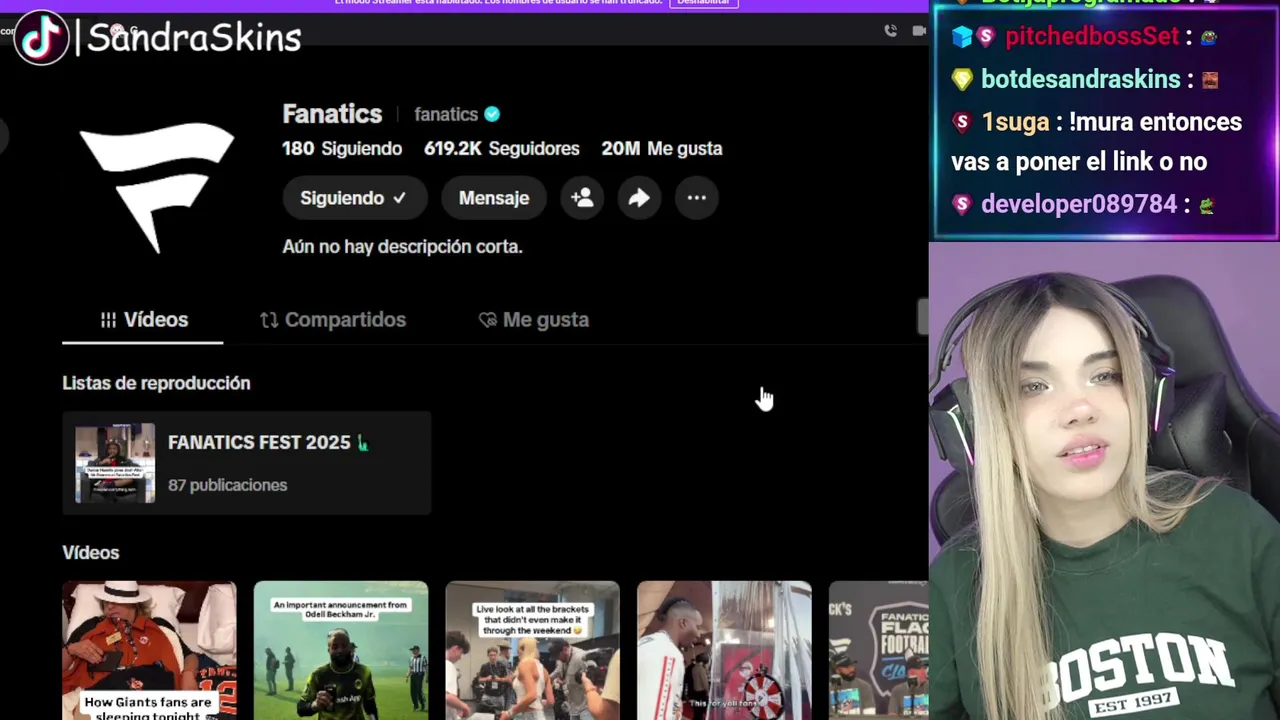The width and height of the screenshot is (1280, 720).
Task: Open the 180 Siguiendo following list
Action: pyautogui.click(x=342, y=148)
